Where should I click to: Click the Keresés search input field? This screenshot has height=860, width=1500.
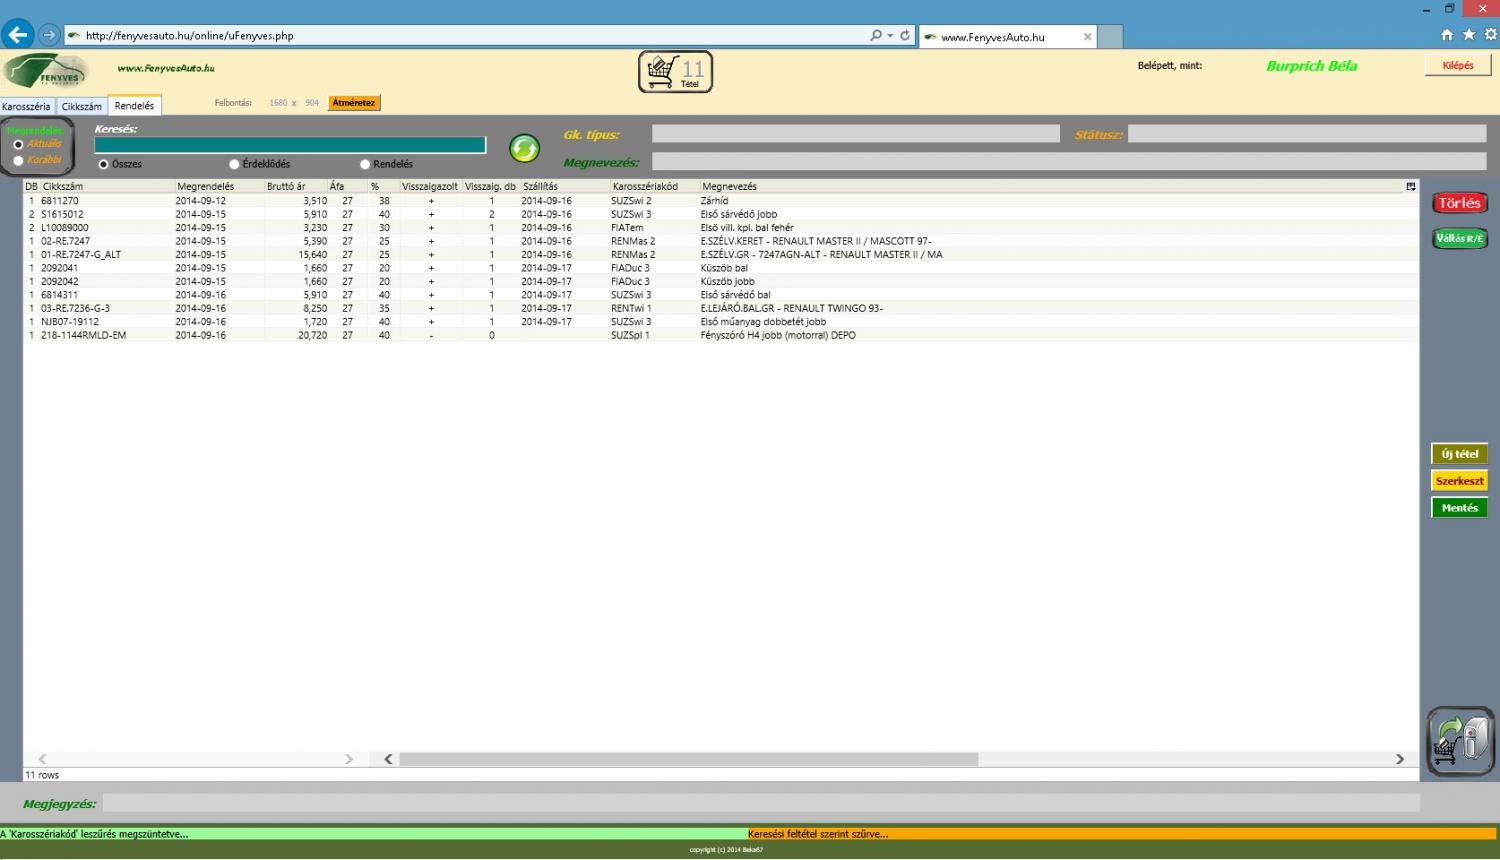(290, 145)
